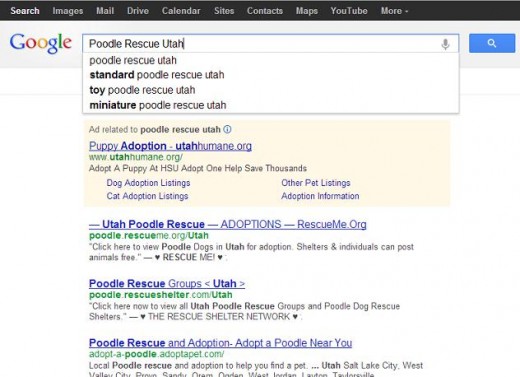Open Sites in the top navigation bar

(x=224, y=11)
